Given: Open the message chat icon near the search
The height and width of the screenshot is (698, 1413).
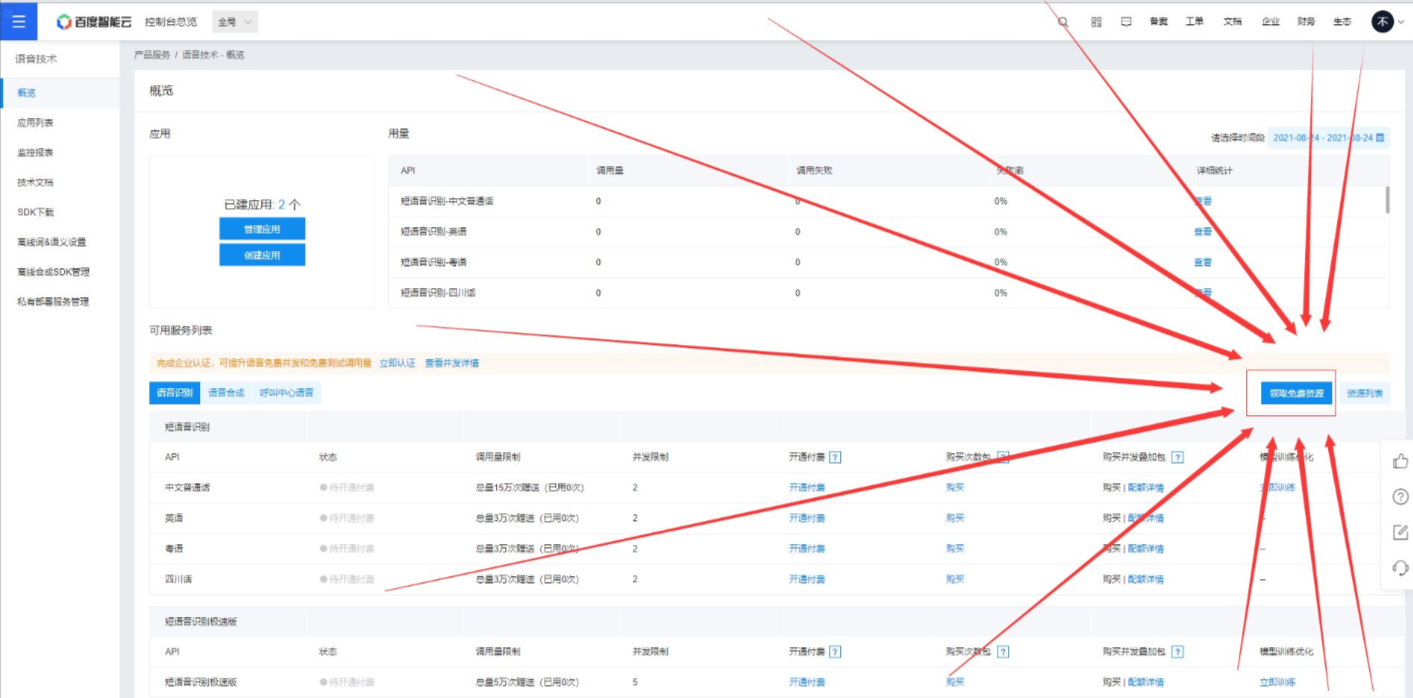Looking at the screenshot, I should tap(1128, 20).
